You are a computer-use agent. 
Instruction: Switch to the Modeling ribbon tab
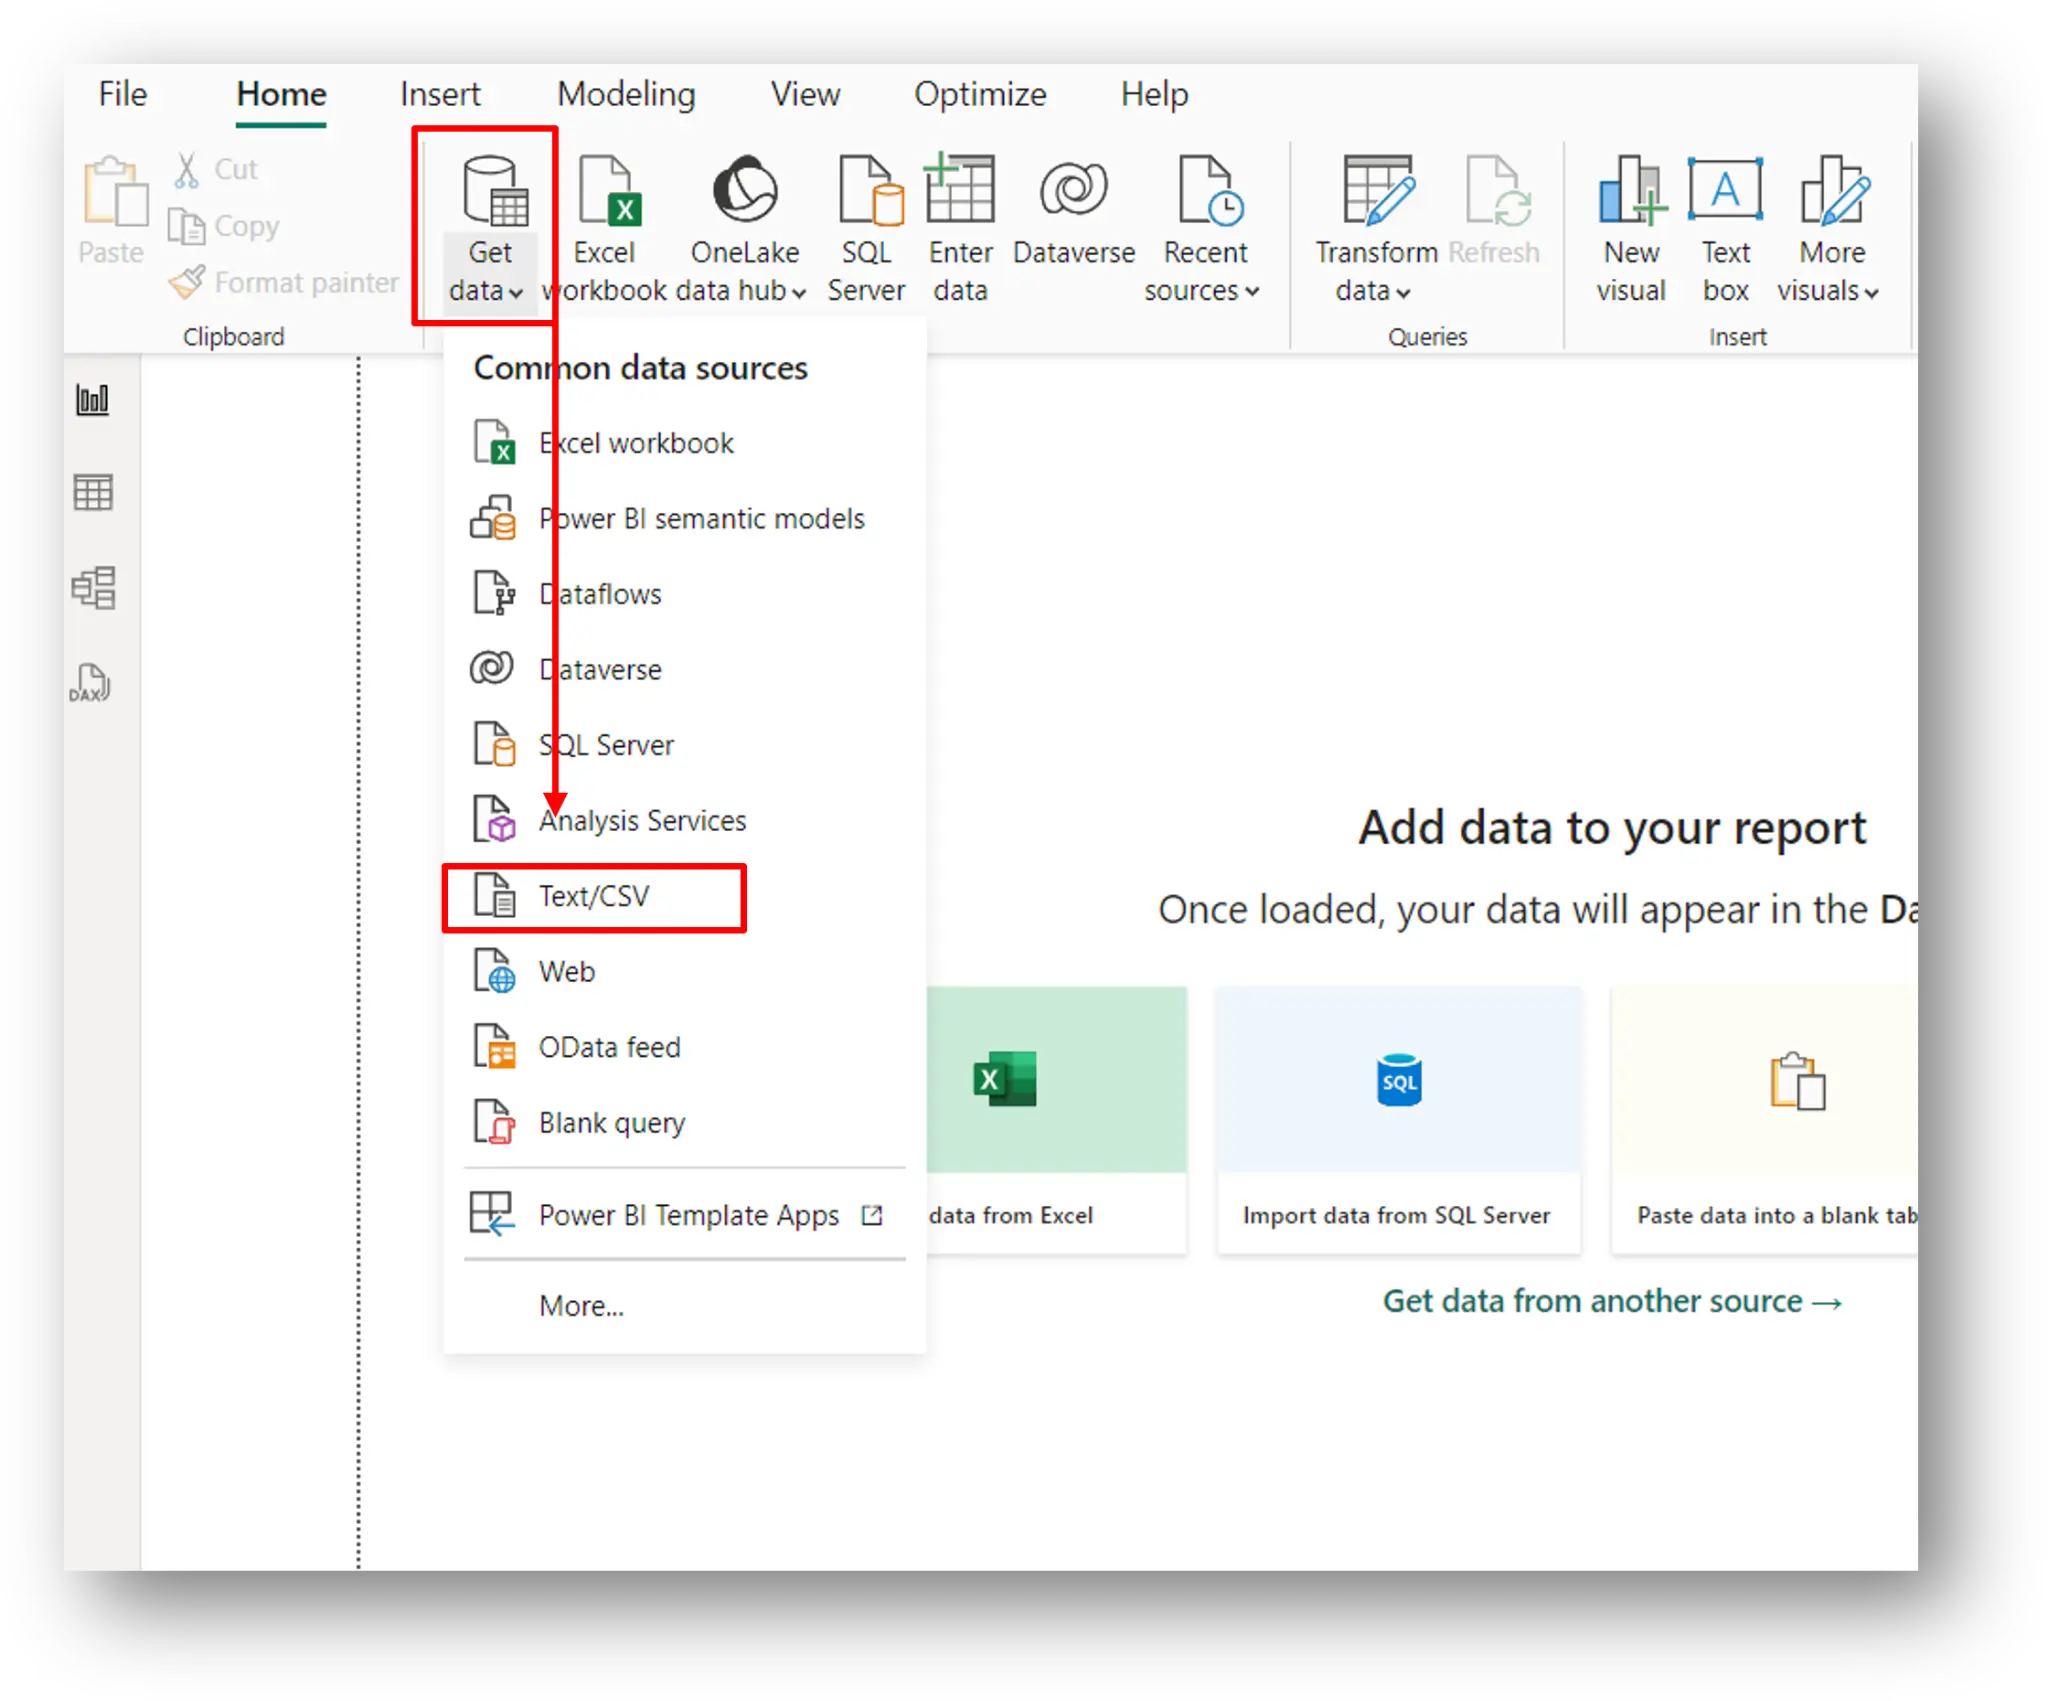pos(626,94)
